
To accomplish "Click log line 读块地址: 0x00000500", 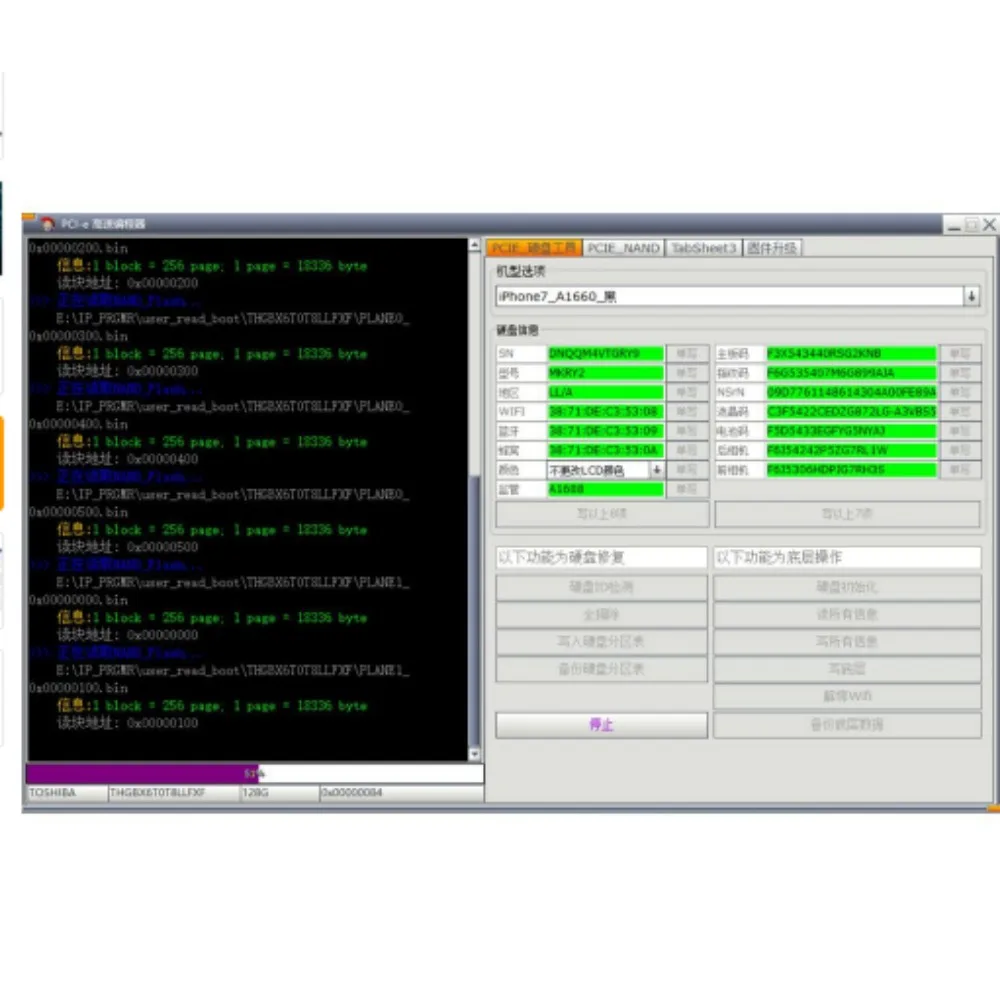I will pos(128,547).
